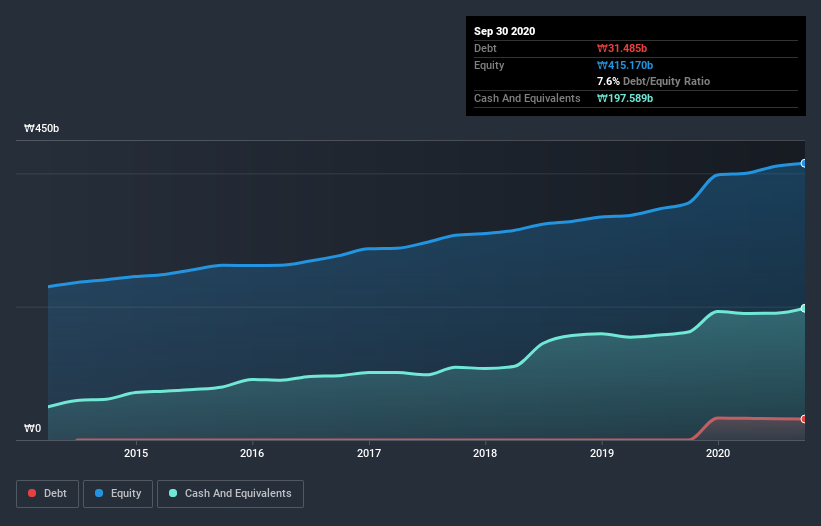Click the tooltip Equity row label

(x=489, y=65)
